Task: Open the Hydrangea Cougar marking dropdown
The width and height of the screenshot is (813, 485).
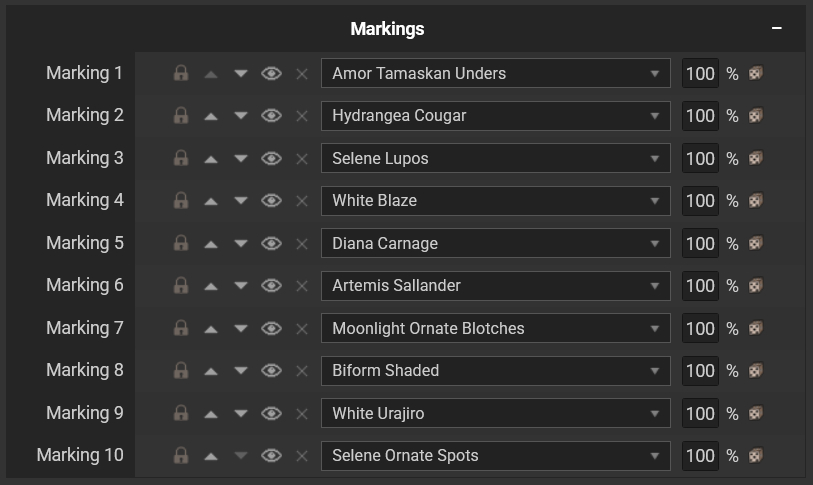Action: tap(495, 116)
